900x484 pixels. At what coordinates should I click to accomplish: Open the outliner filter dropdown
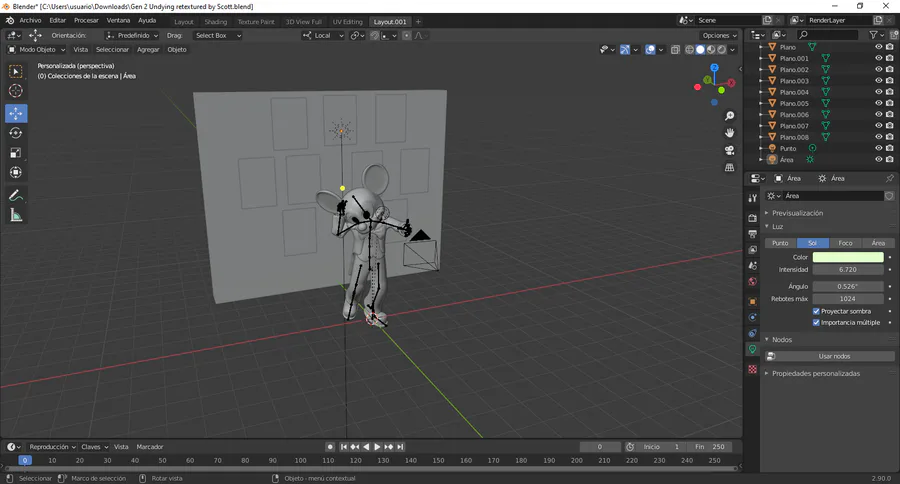point(876,36)
